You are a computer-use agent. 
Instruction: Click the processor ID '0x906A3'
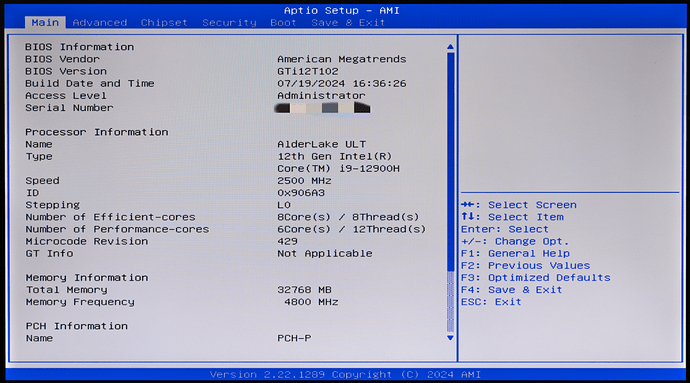[301, 193]
